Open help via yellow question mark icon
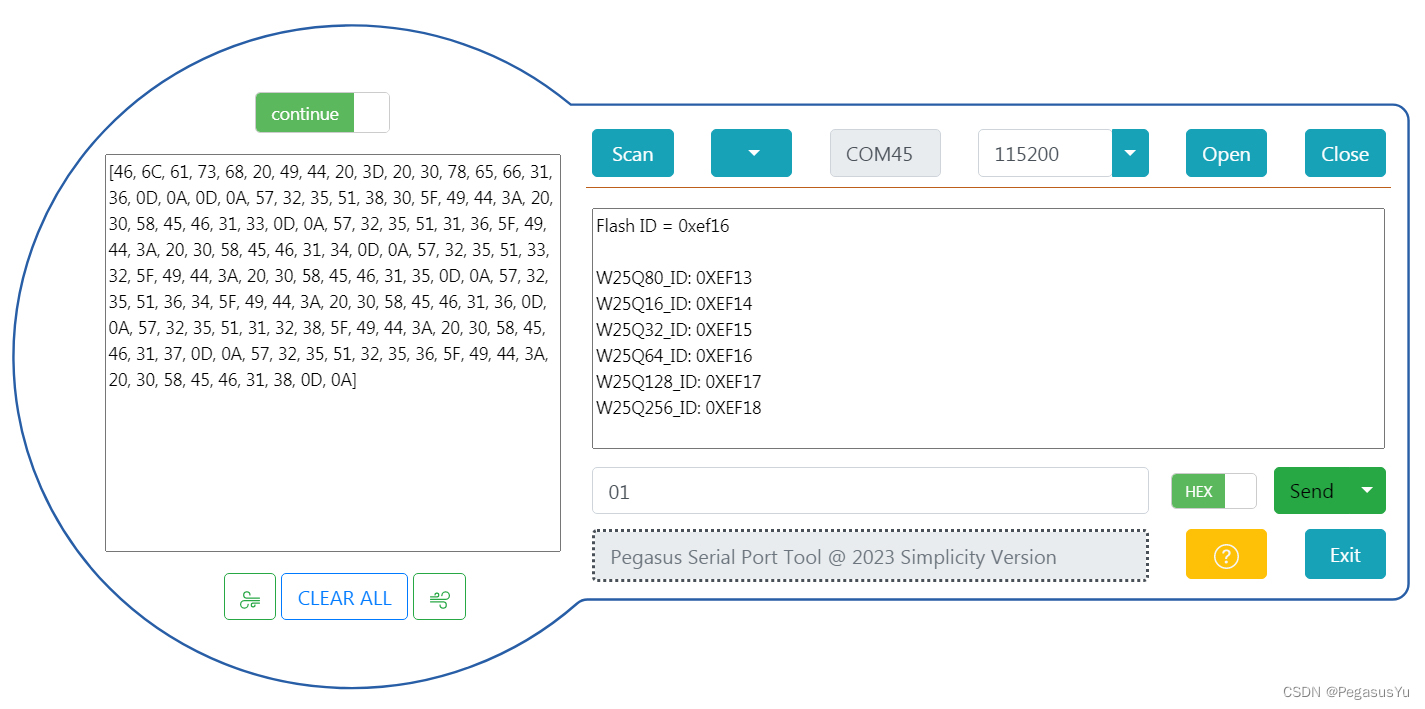 [x=1226, y=553]
